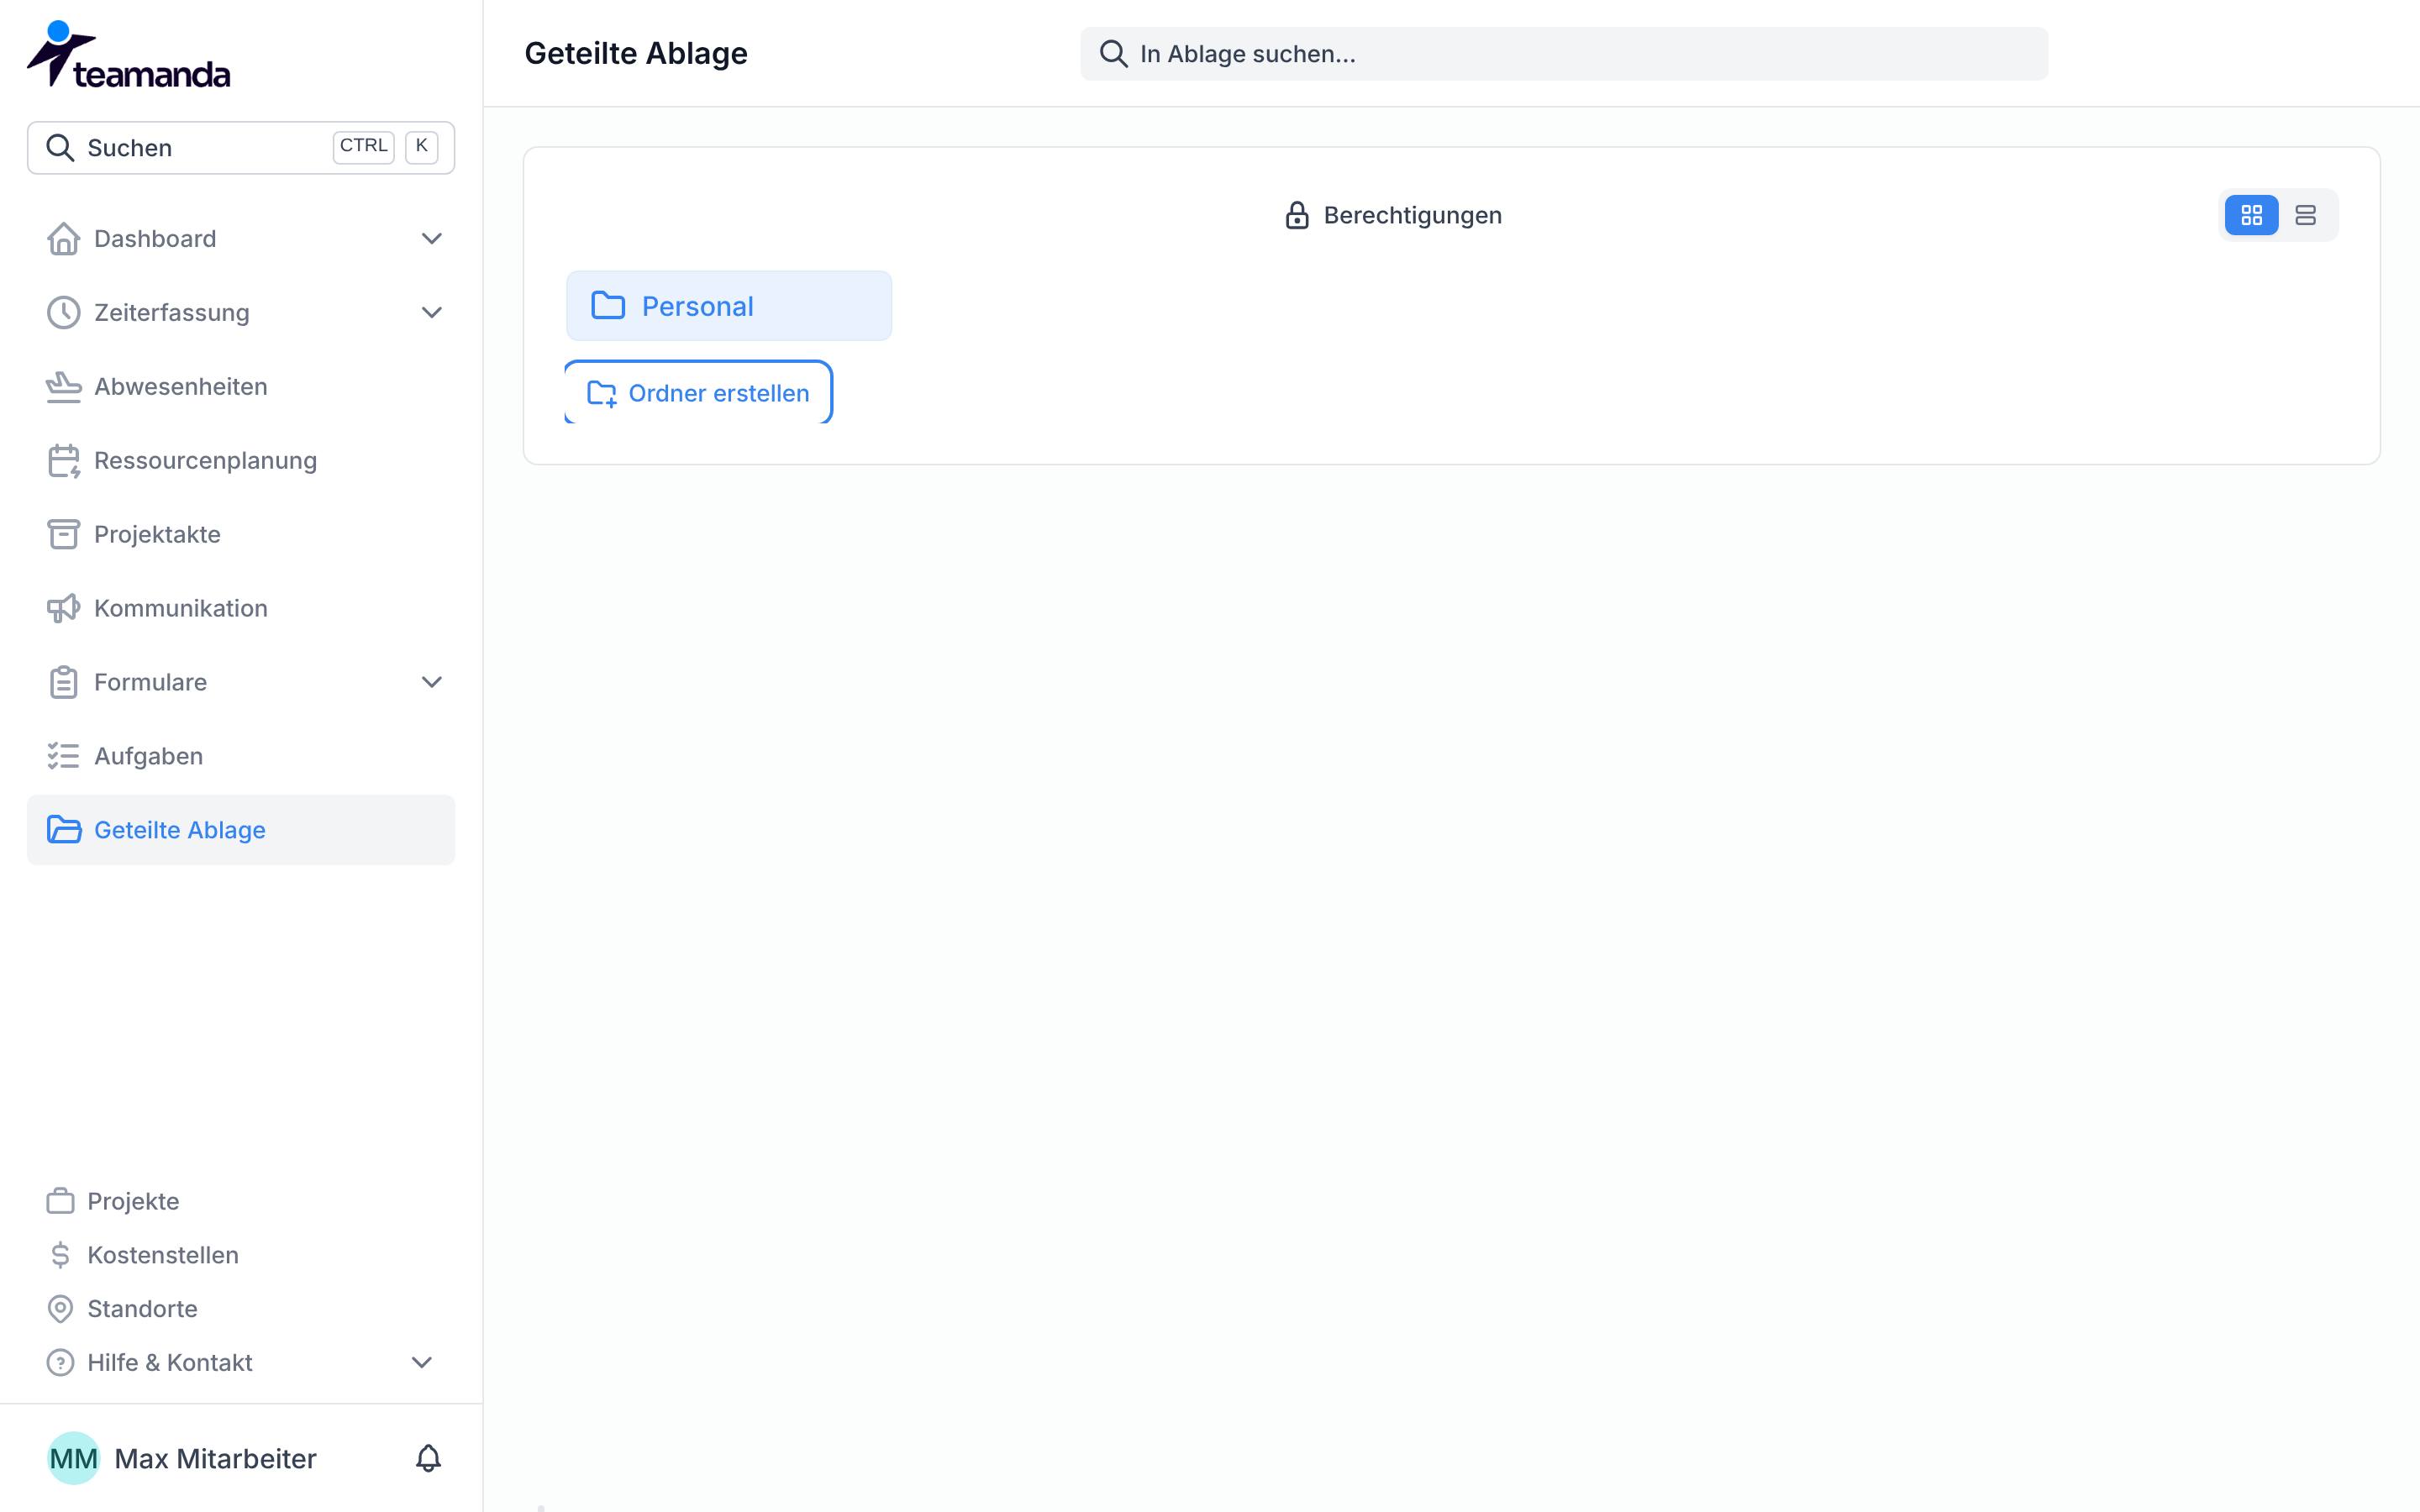The image size is (2420, 1512).
Task: Click the lock icon beside Berechtigungen
Action: tap(1297, 215)
